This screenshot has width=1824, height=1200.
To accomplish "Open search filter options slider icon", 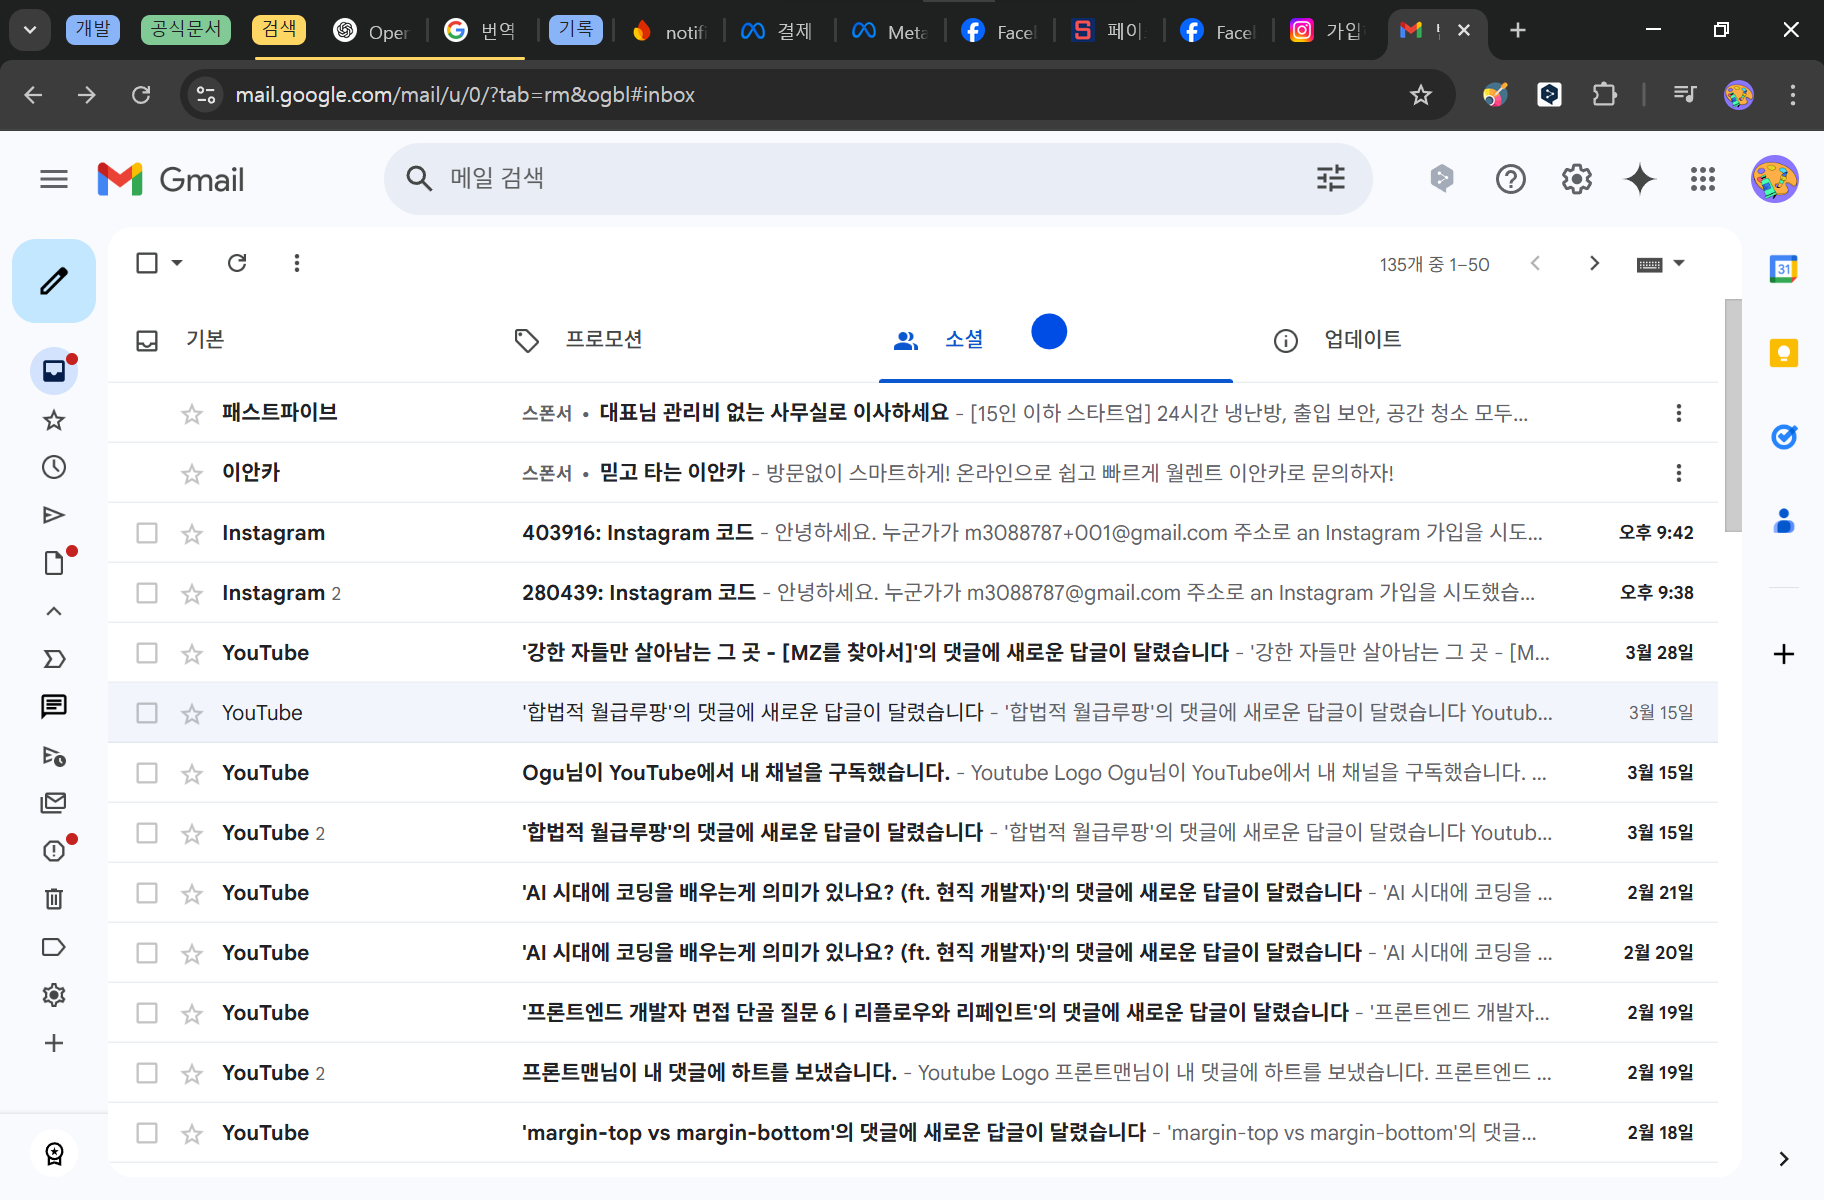I will [1331, 179].
